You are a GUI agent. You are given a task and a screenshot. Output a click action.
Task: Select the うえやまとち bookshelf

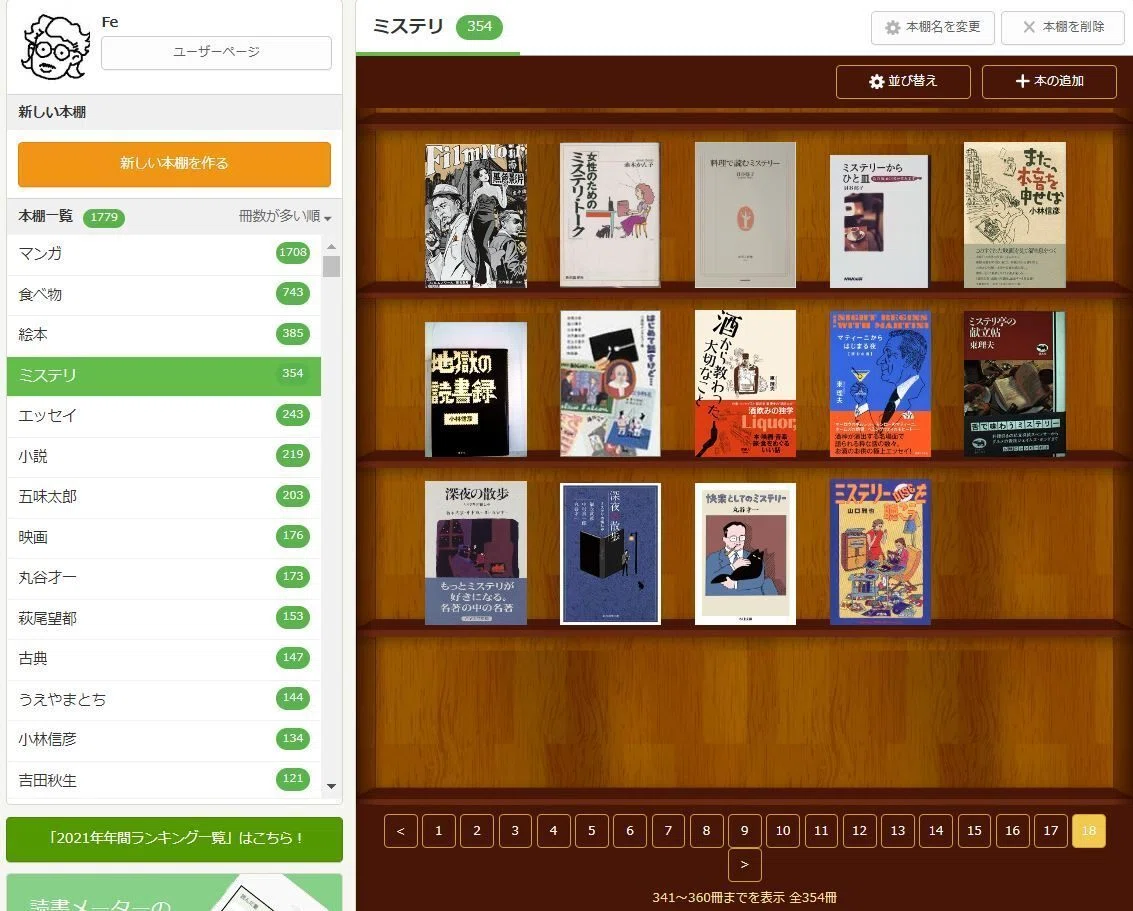click(x=164, y=699)
